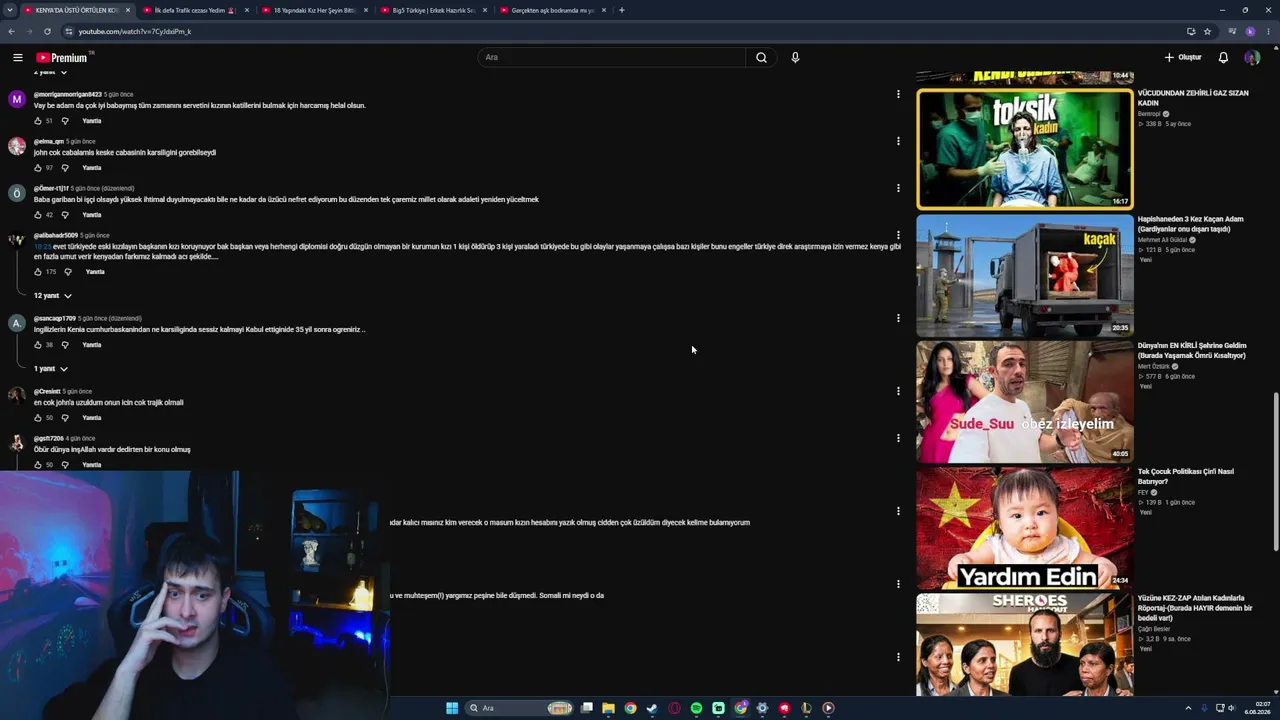
Task: Like @sancaqp1709's comment
Action: [x=38, y=345]
